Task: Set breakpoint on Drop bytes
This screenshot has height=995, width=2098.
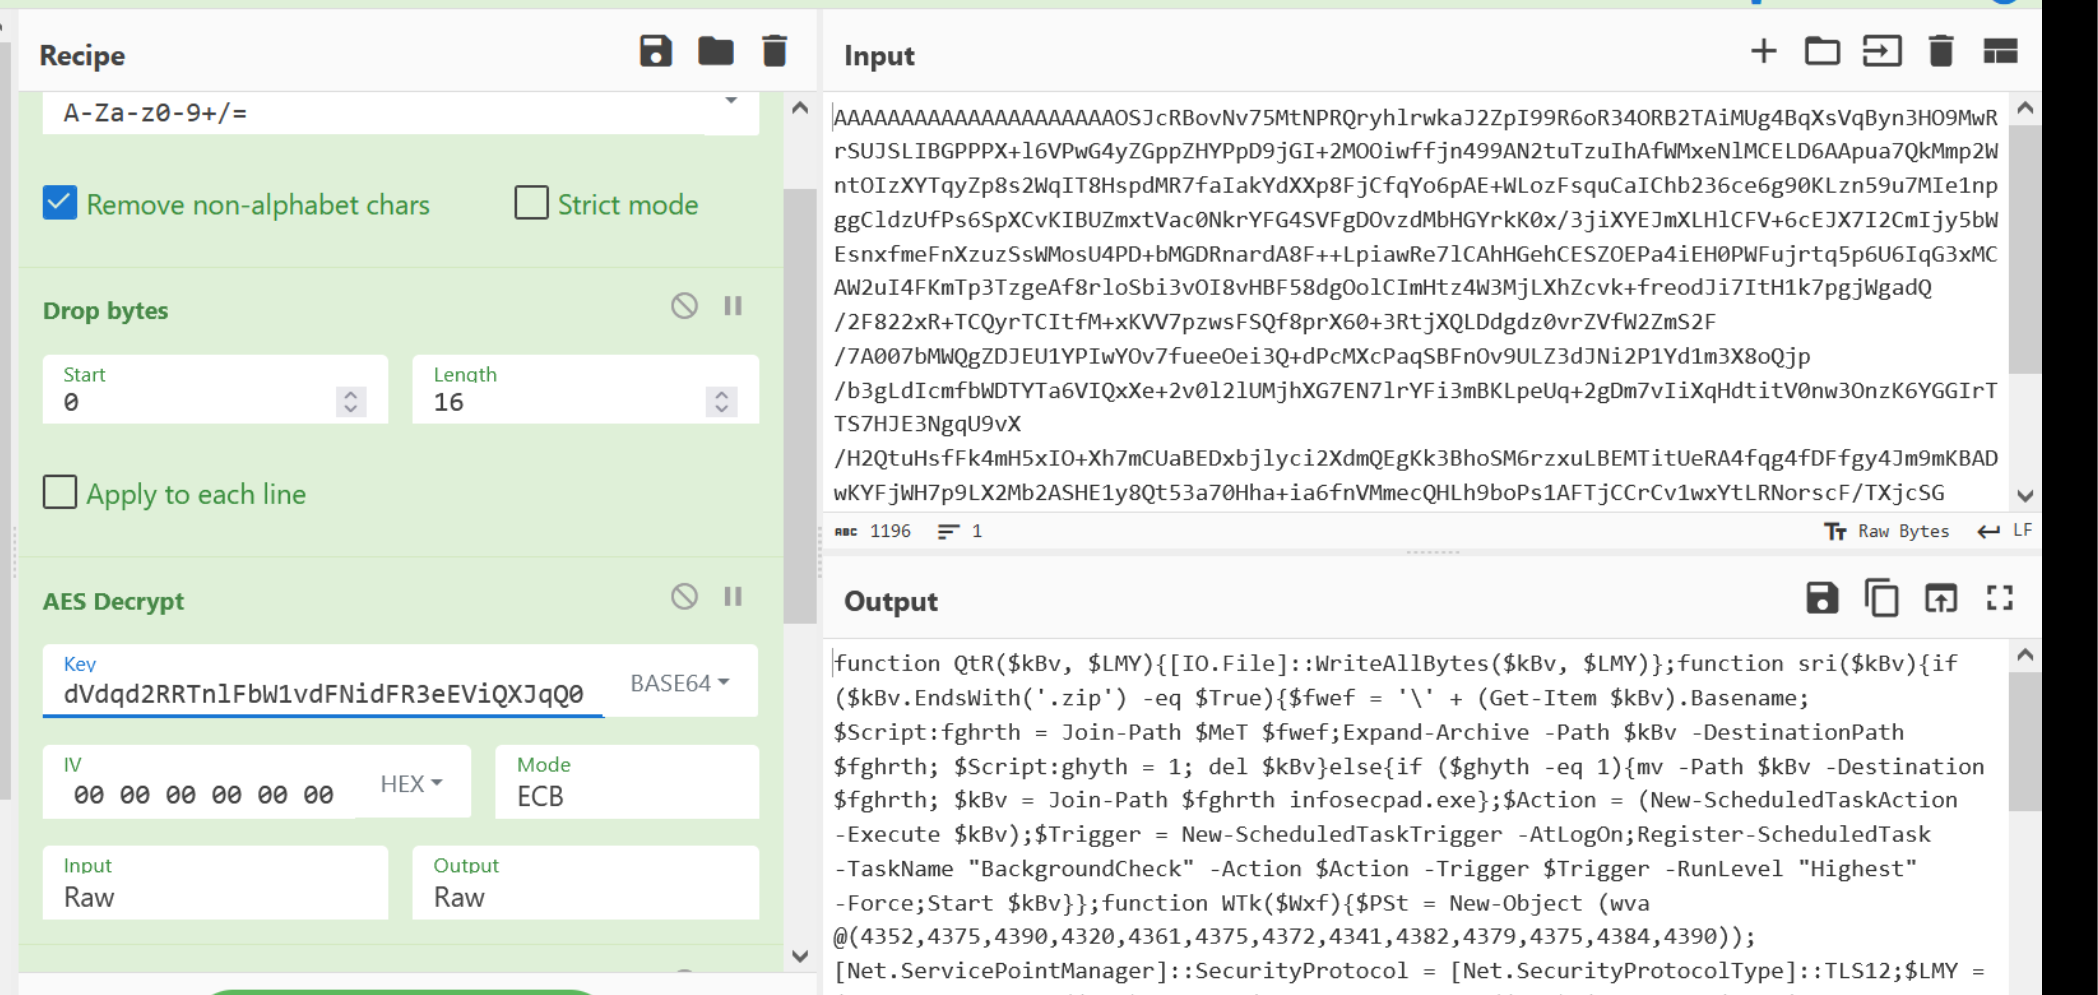Action: (733, 305)
